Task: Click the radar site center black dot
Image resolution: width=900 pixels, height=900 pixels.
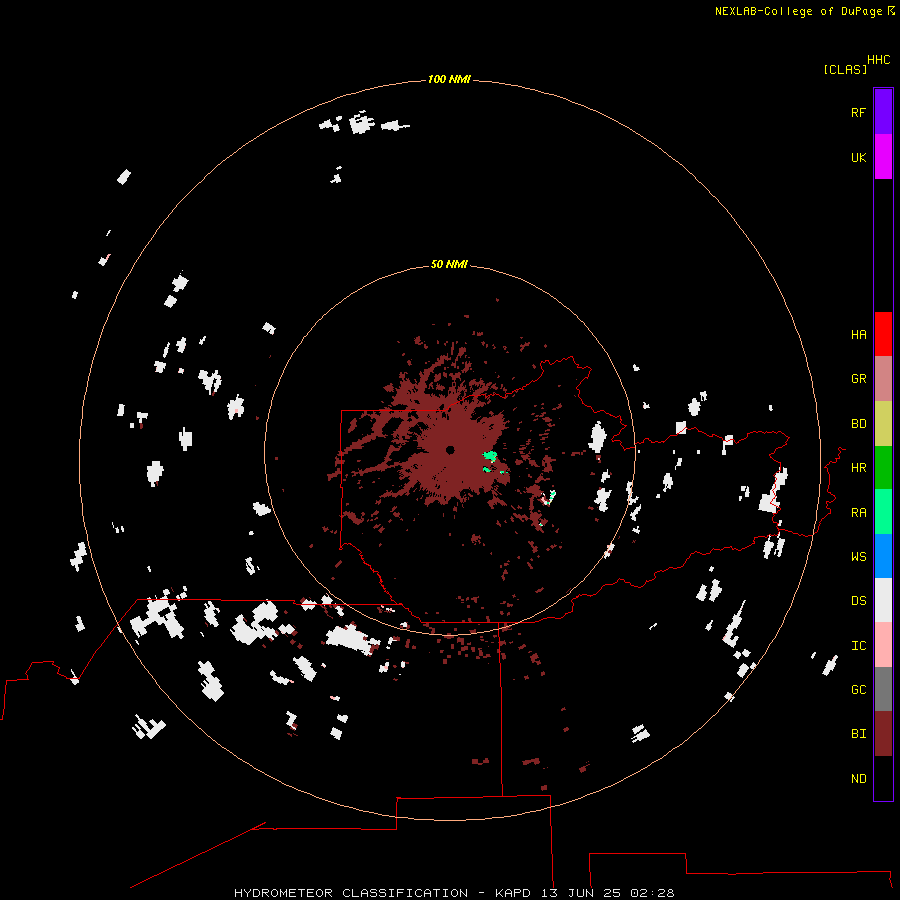Action: [x=450, y=450]
